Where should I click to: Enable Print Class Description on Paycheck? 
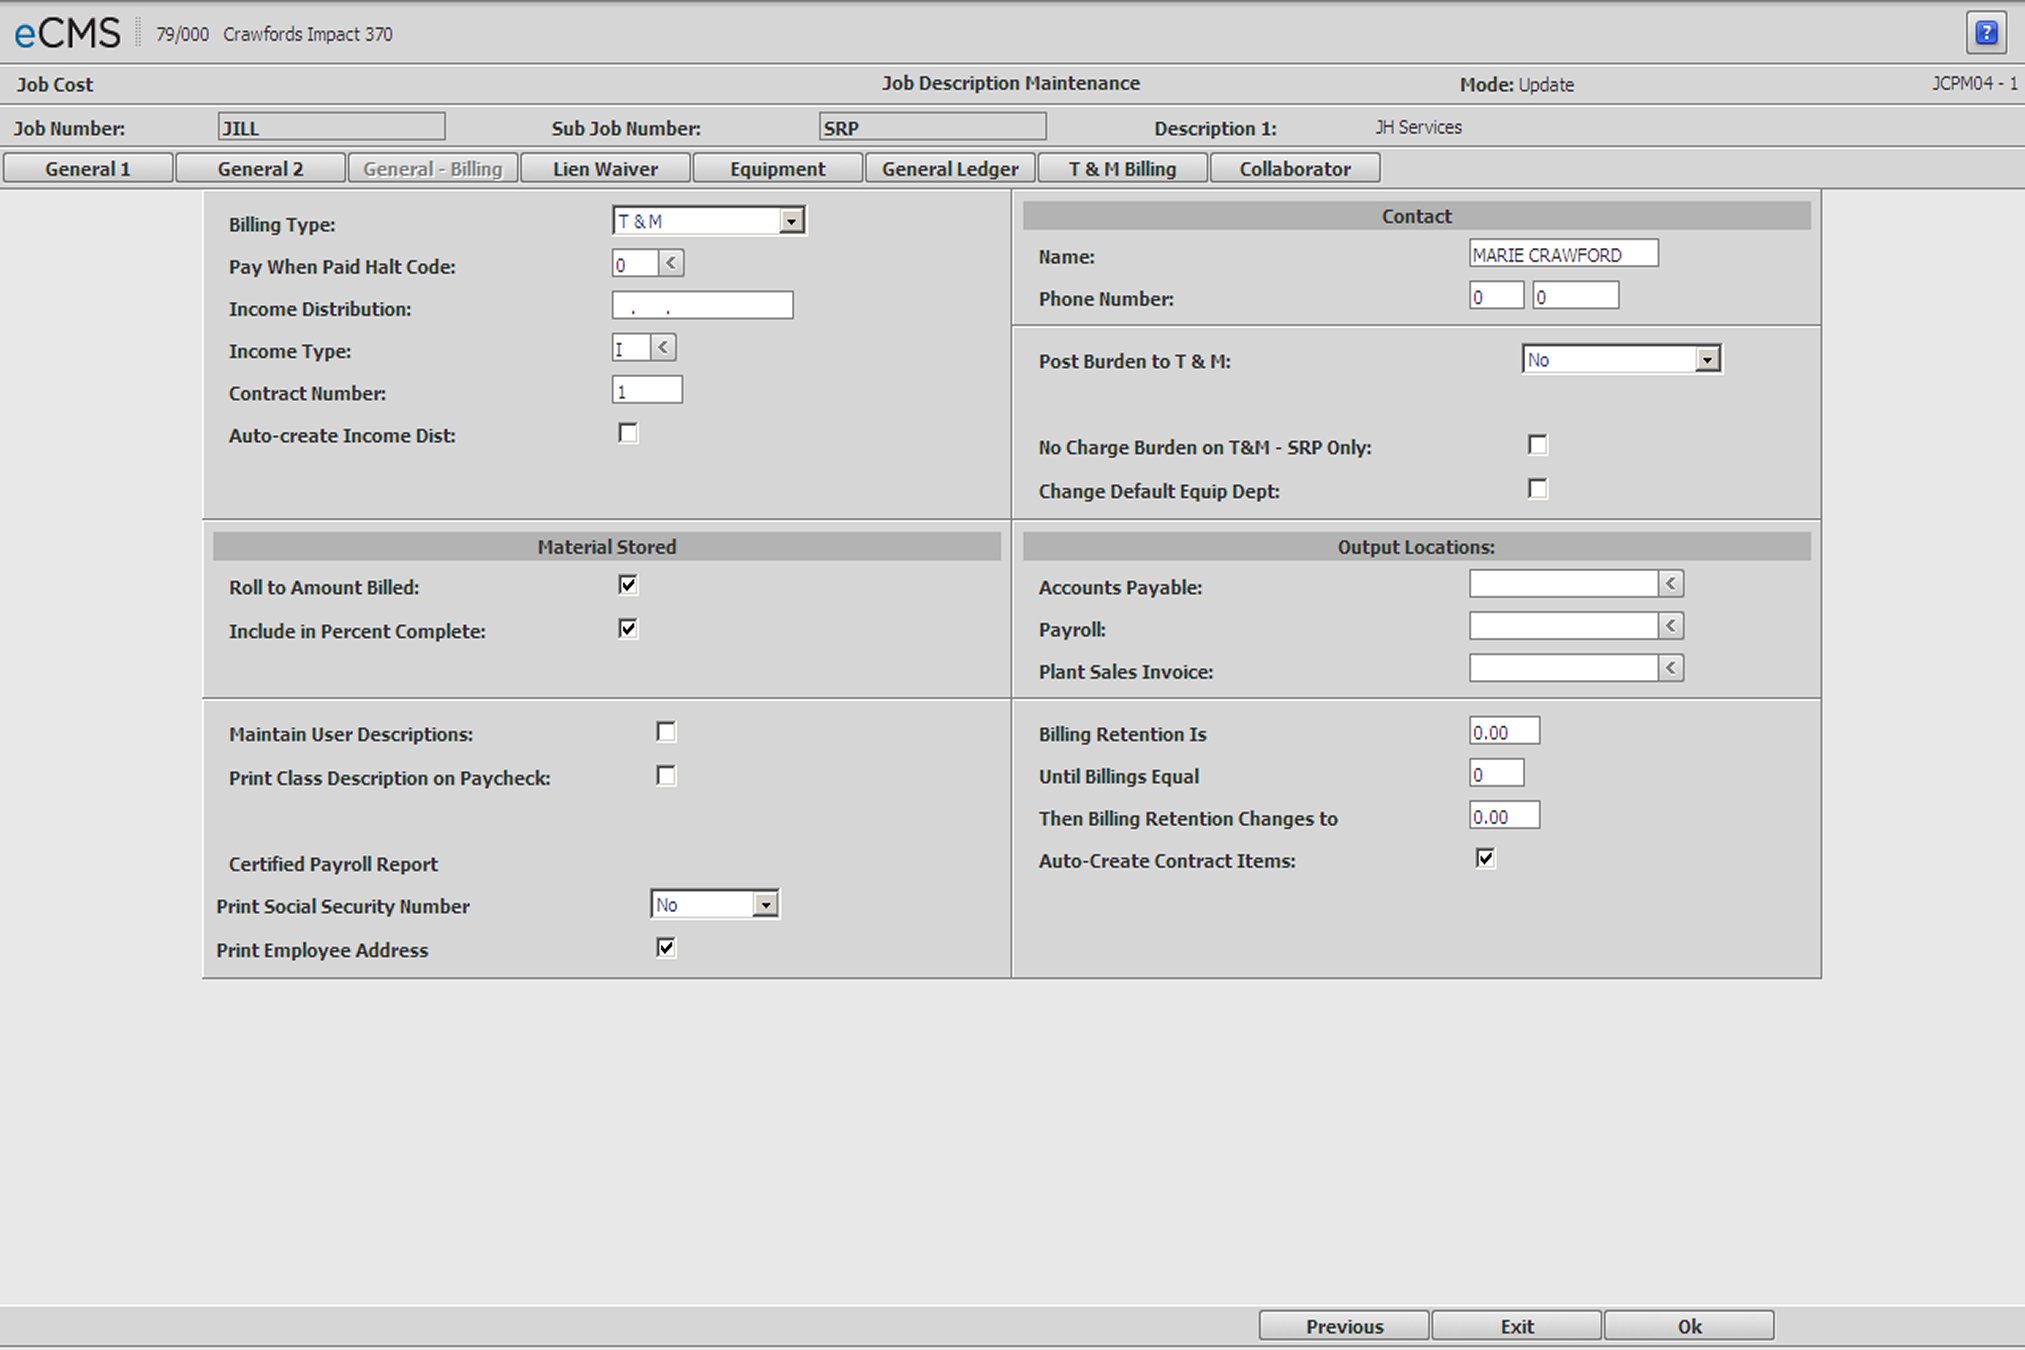[x=666, y=776]
